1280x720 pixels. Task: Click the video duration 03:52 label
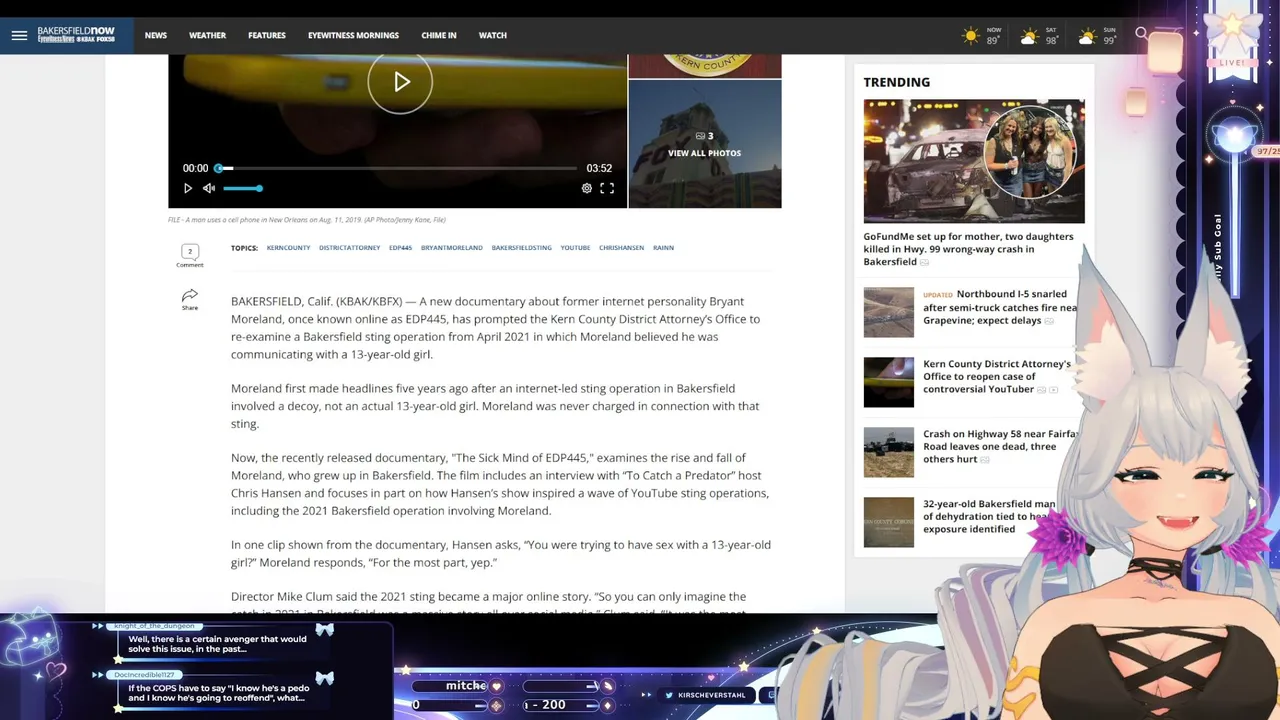(x=599, y=168)
